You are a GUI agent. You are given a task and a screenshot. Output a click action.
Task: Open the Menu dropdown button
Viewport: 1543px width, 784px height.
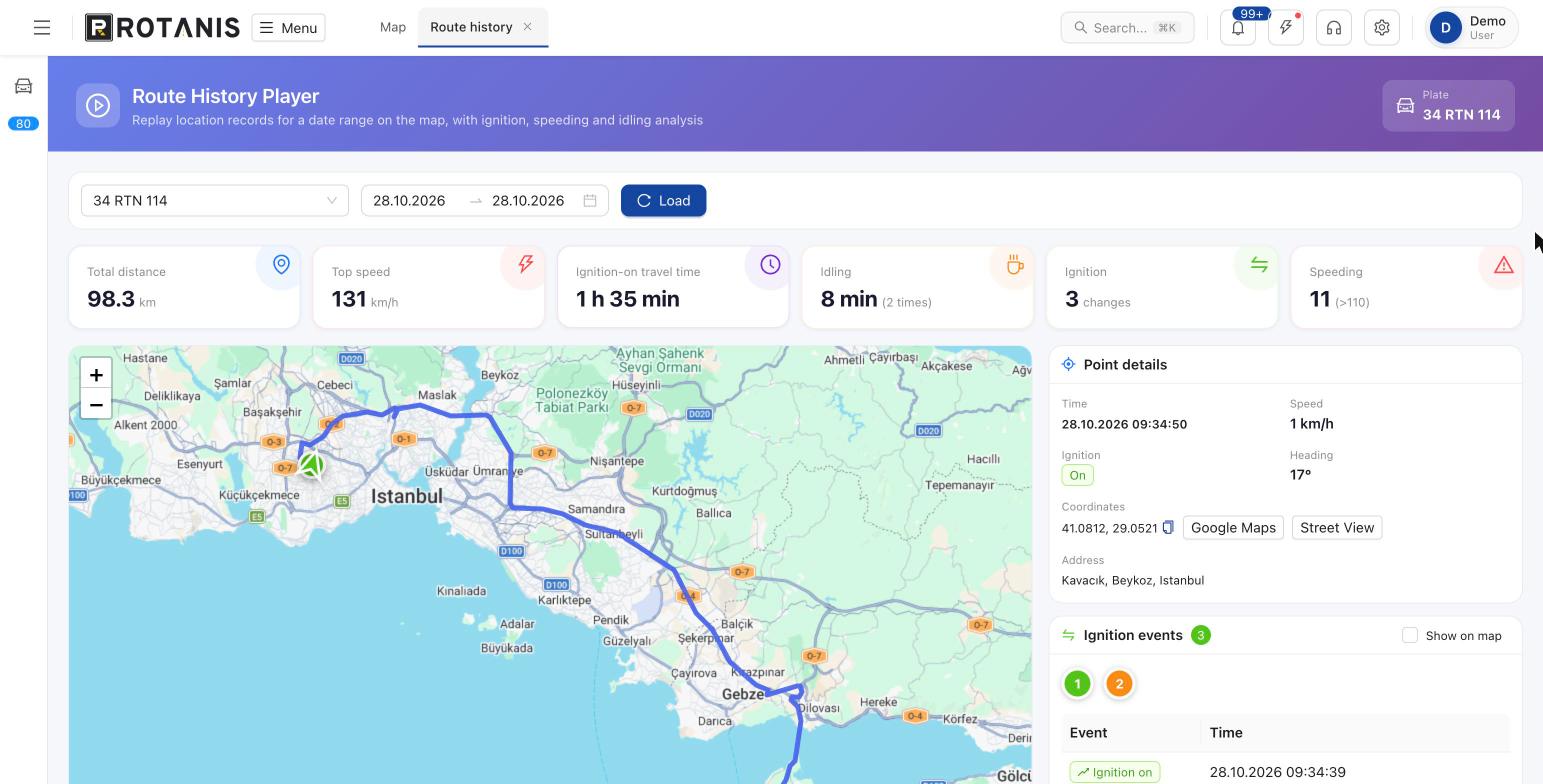(288, 28)
